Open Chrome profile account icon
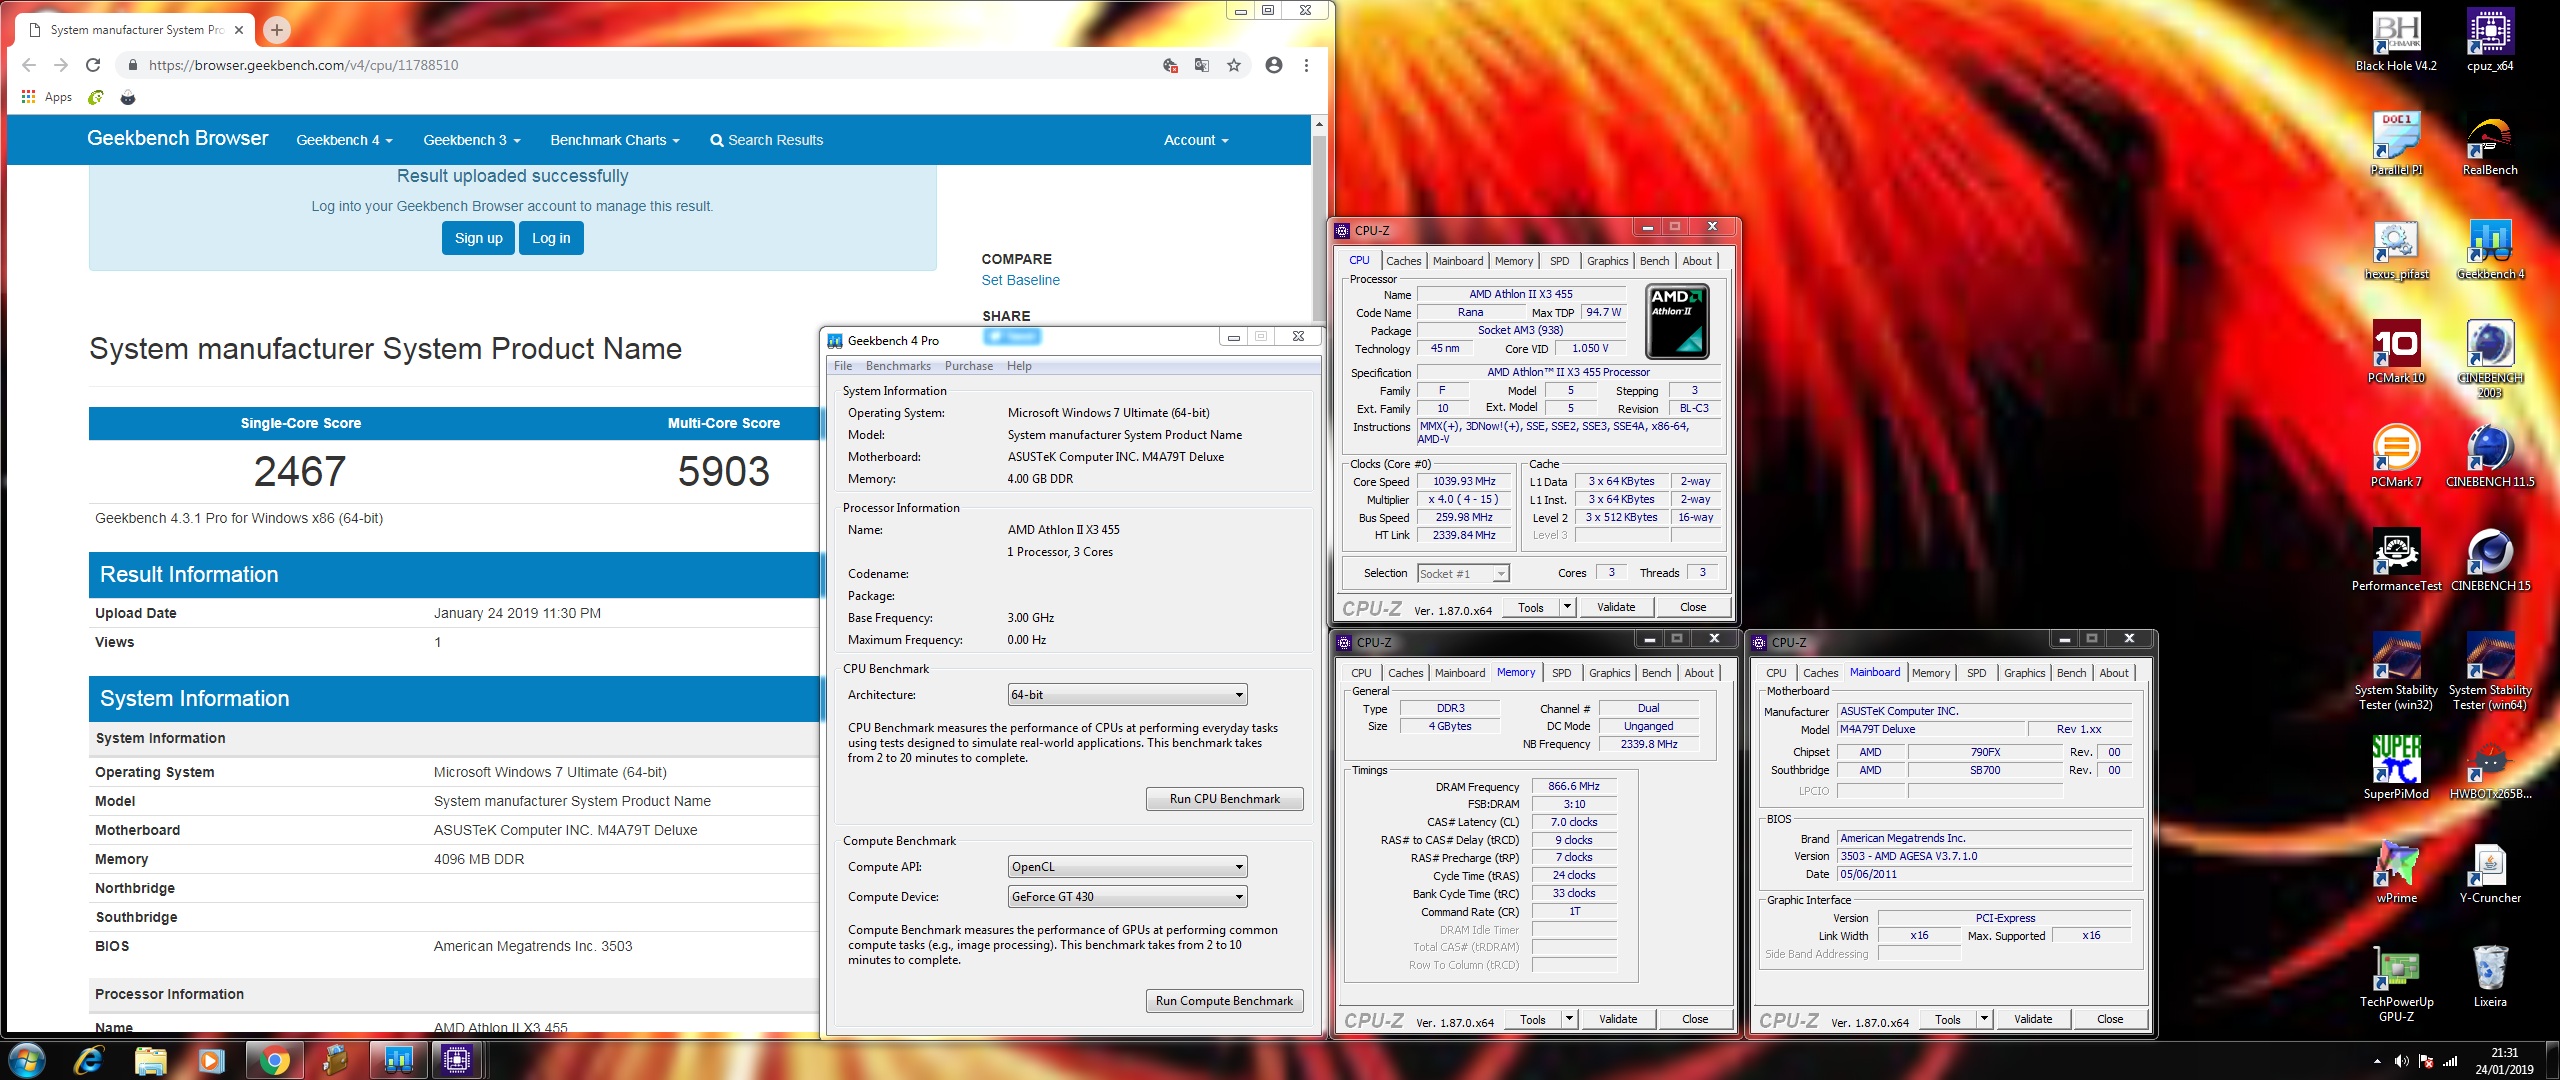 tap(1273, 65)
